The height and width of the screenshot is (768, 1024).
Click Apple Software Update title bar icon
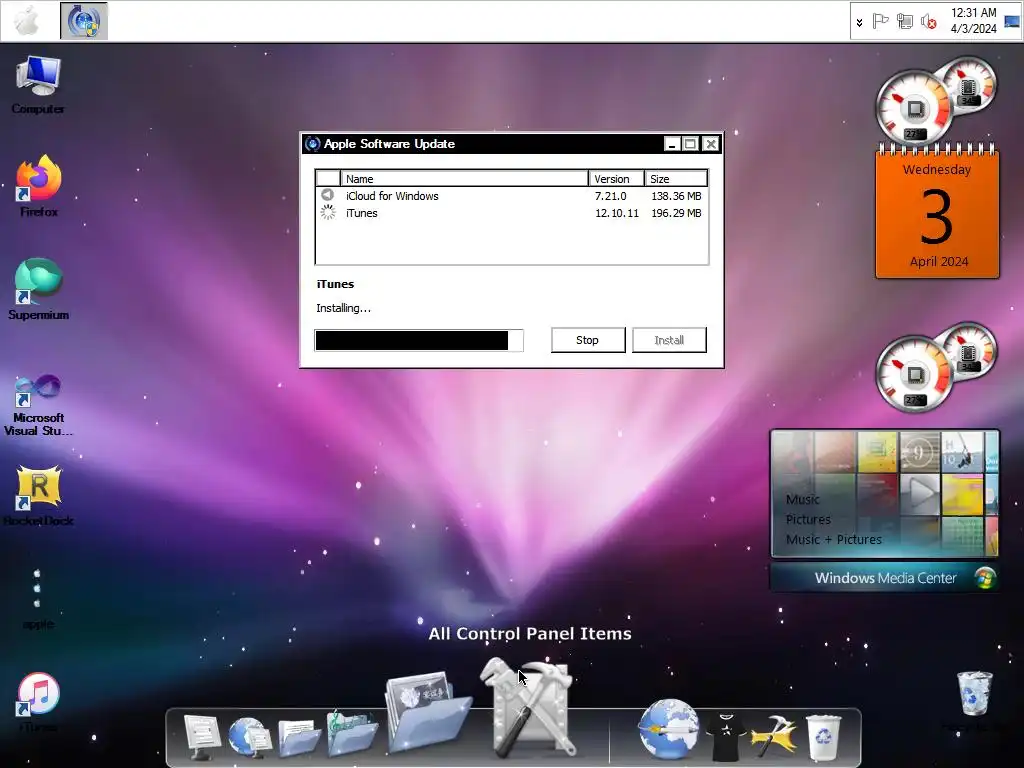coord(313,144)
